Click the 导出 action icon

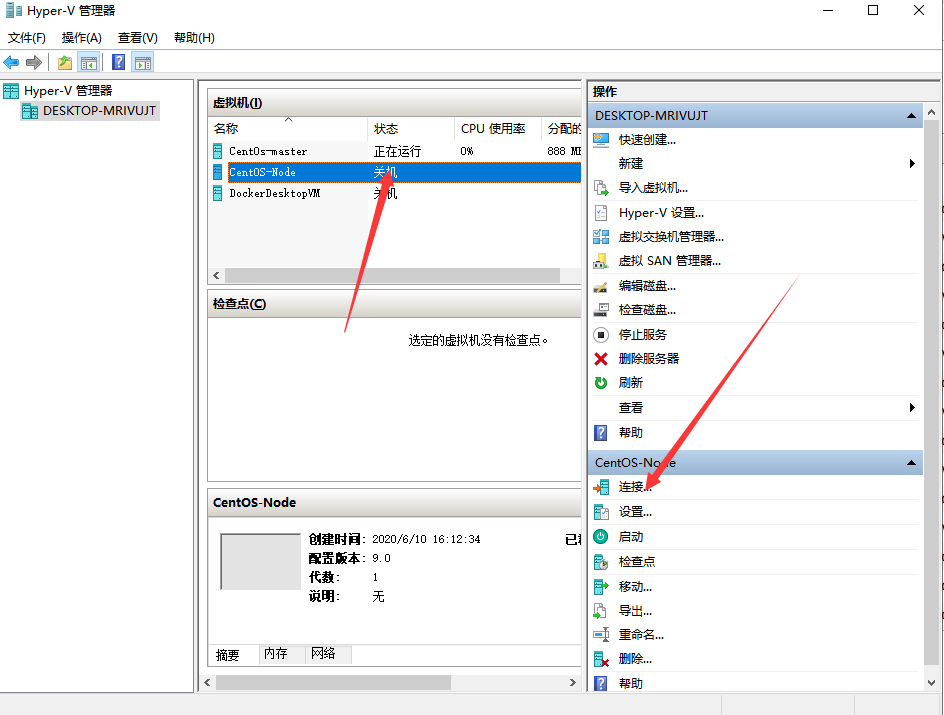coord(600,611)
